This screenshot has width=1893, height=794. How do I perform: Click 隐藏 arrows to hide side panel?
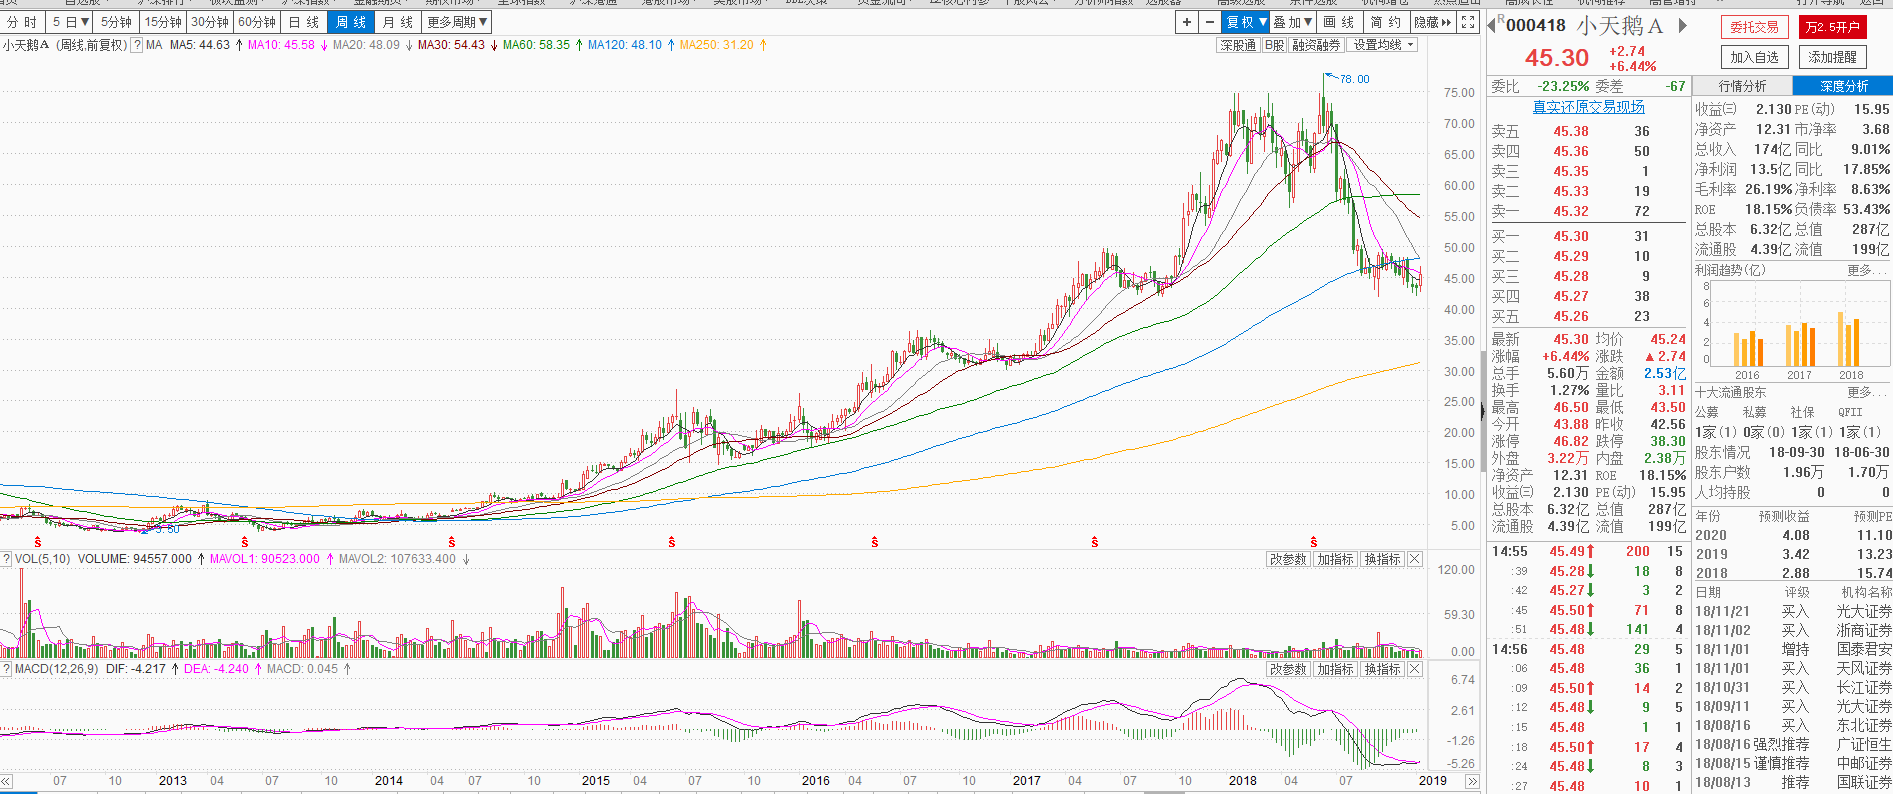1433,22
